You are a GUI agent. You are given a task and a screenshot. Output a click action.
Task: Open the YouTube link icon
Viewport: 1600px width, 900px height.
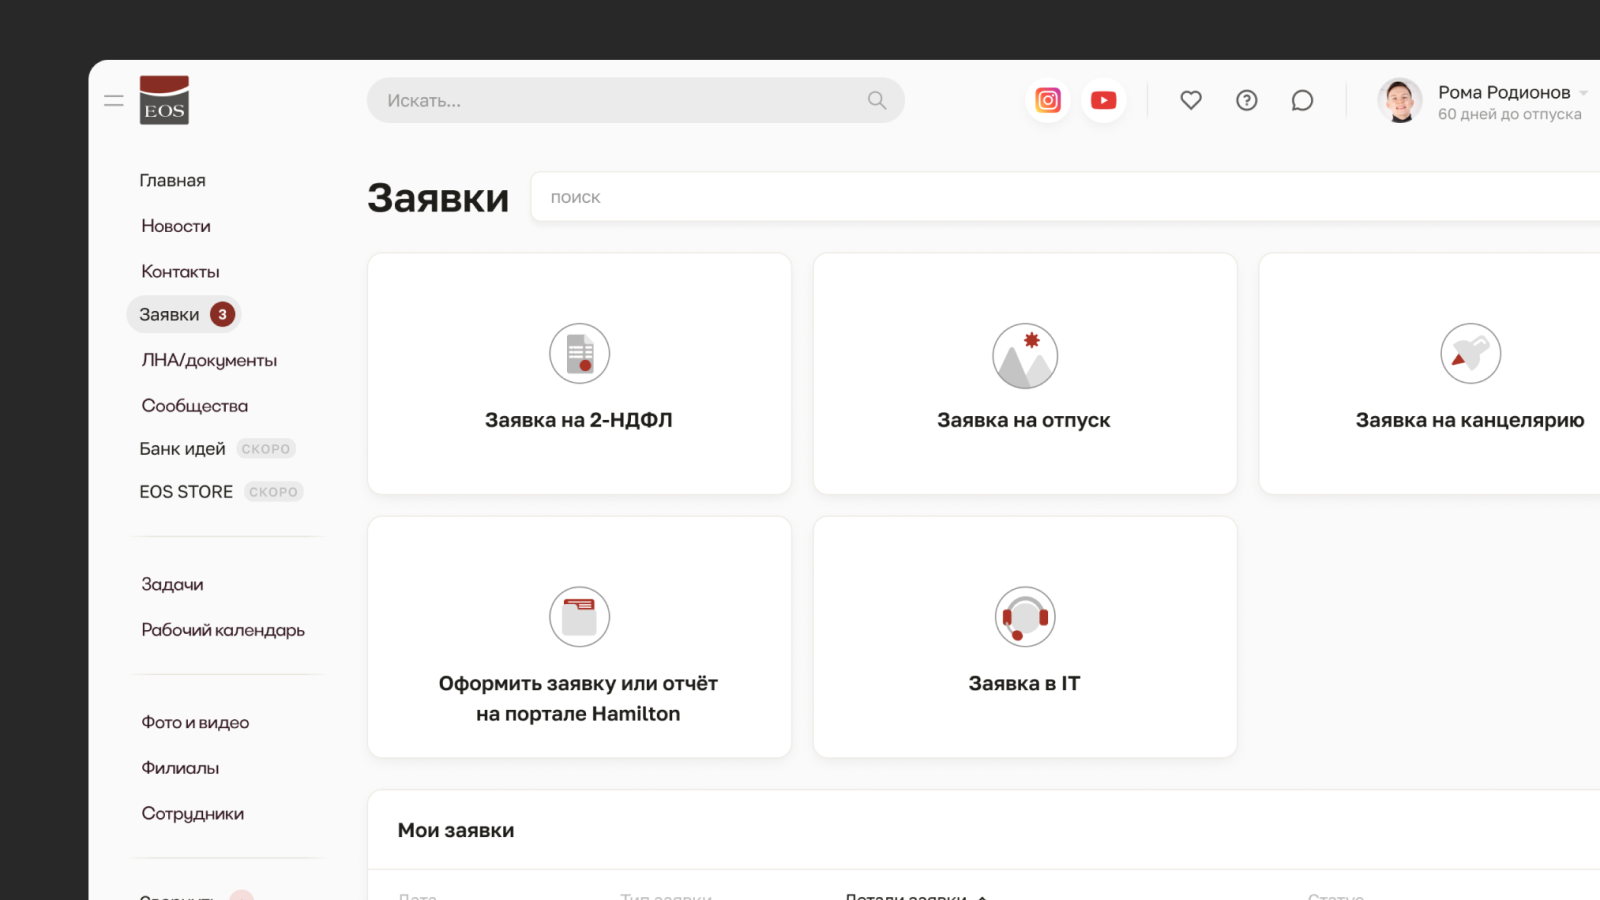1104,100
